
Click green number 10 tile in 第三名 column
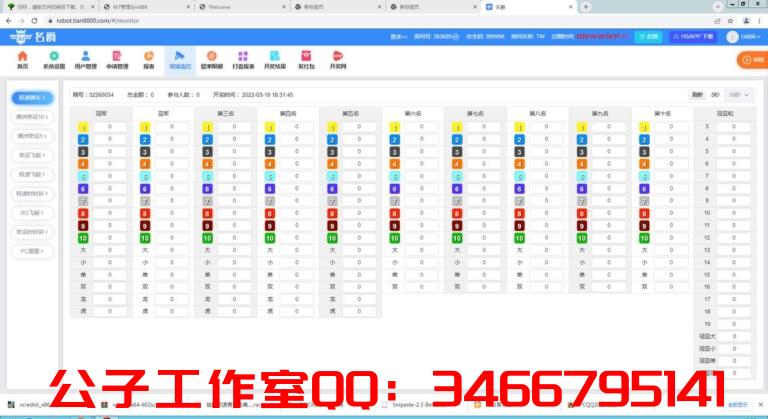click(207, 238)
